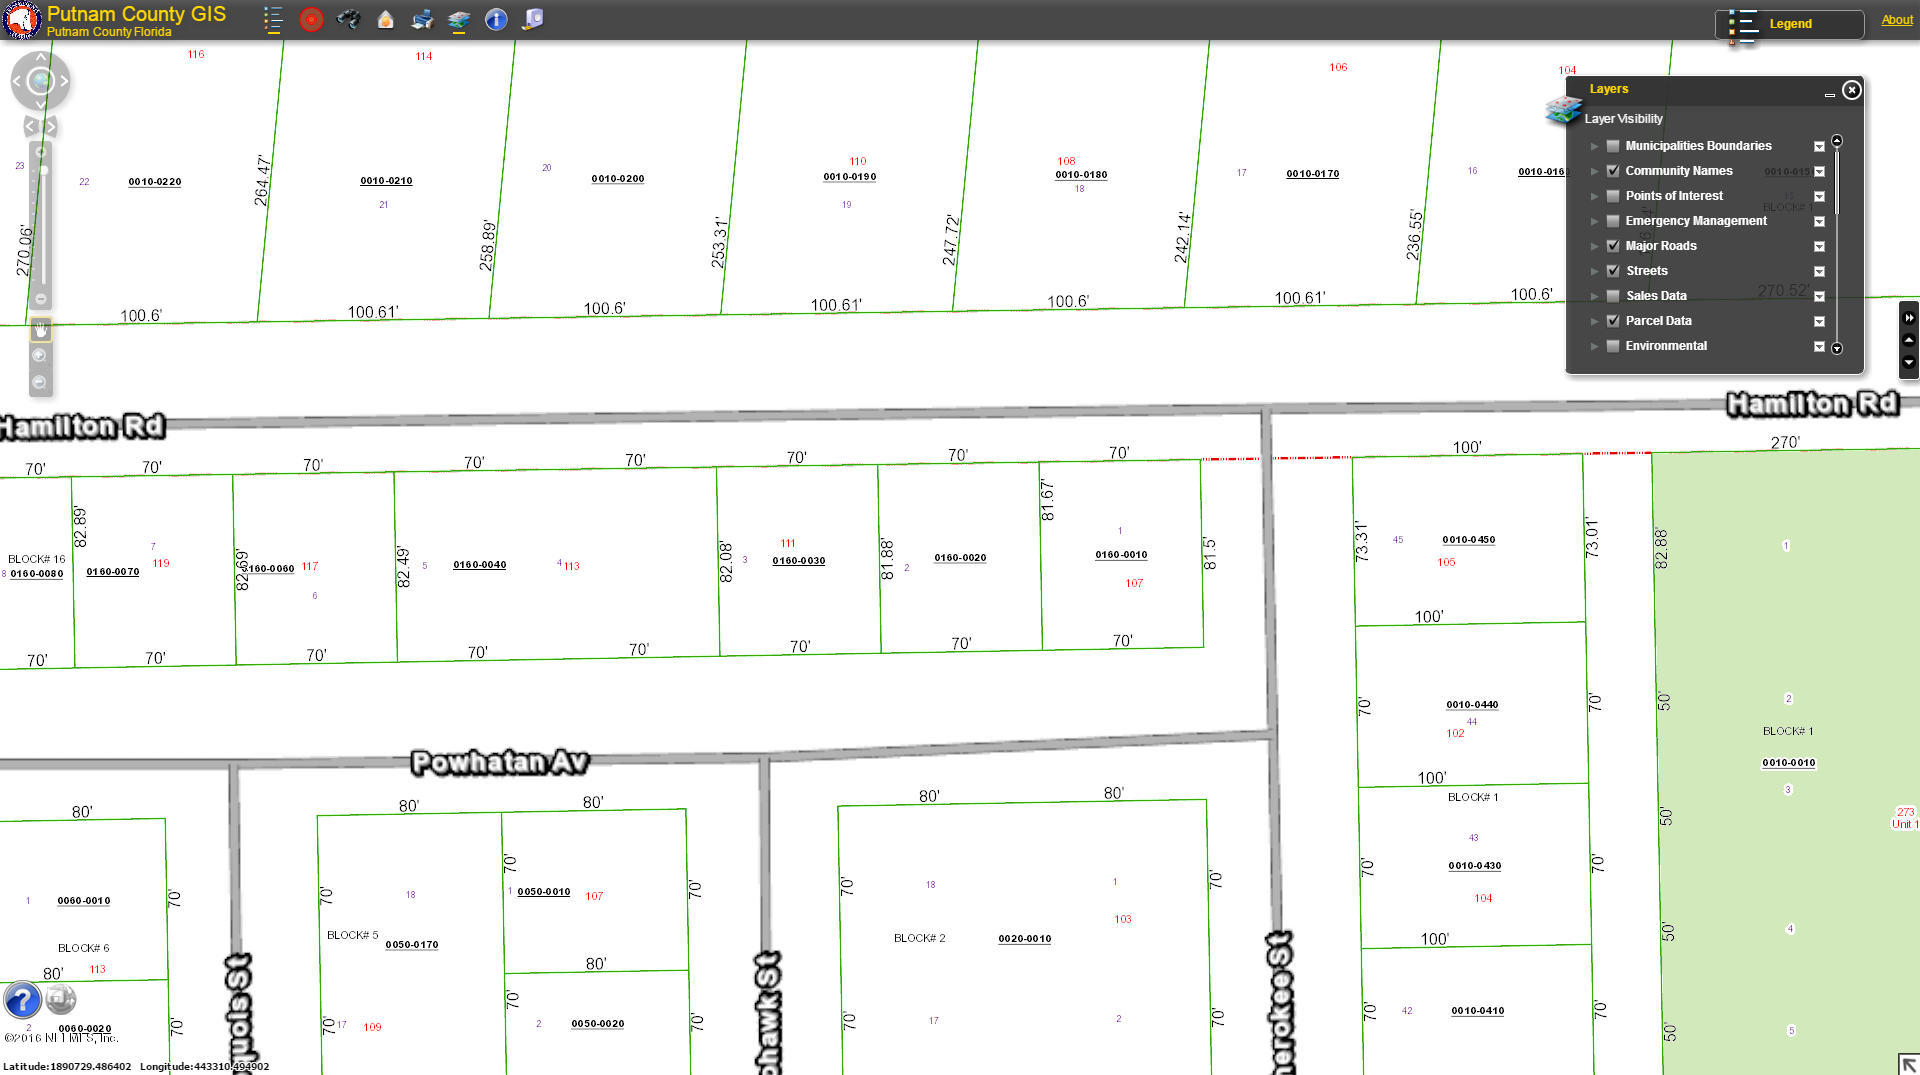Expand Community Names sublayers triangle
1920x1075 pixels.
point(1595,171)
